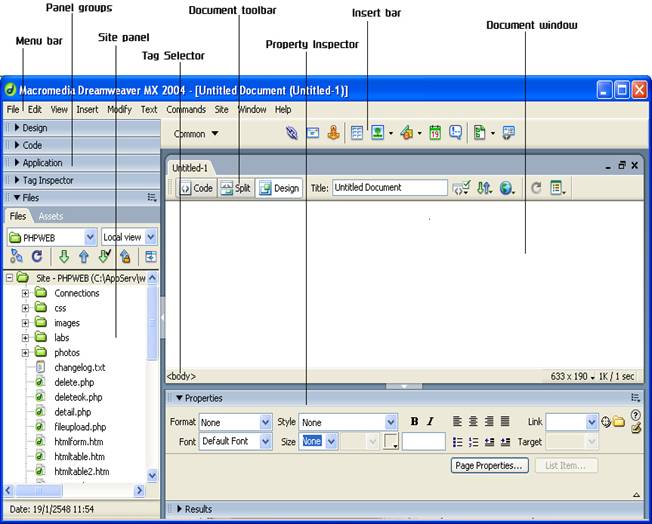
Task: Expand the Connections folder in tree
Action: pos(25,293)
